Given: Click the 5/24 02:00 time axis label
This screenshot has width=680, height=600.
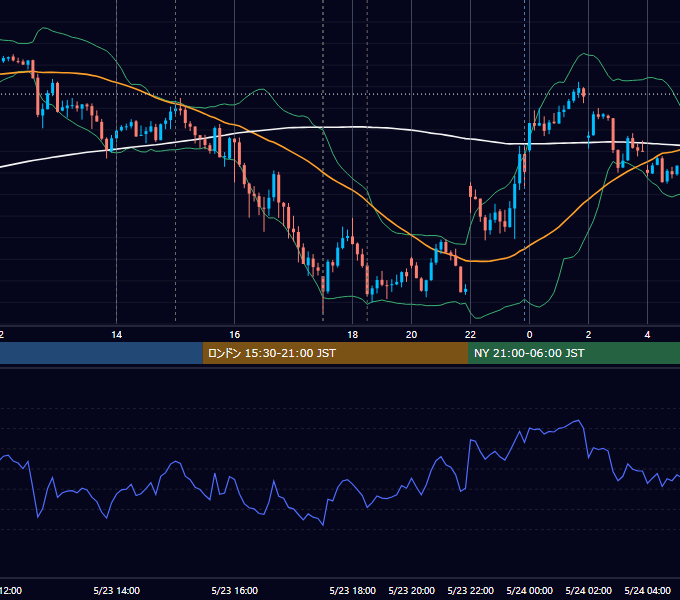Looking at the screenshot, I should (588, 590).
